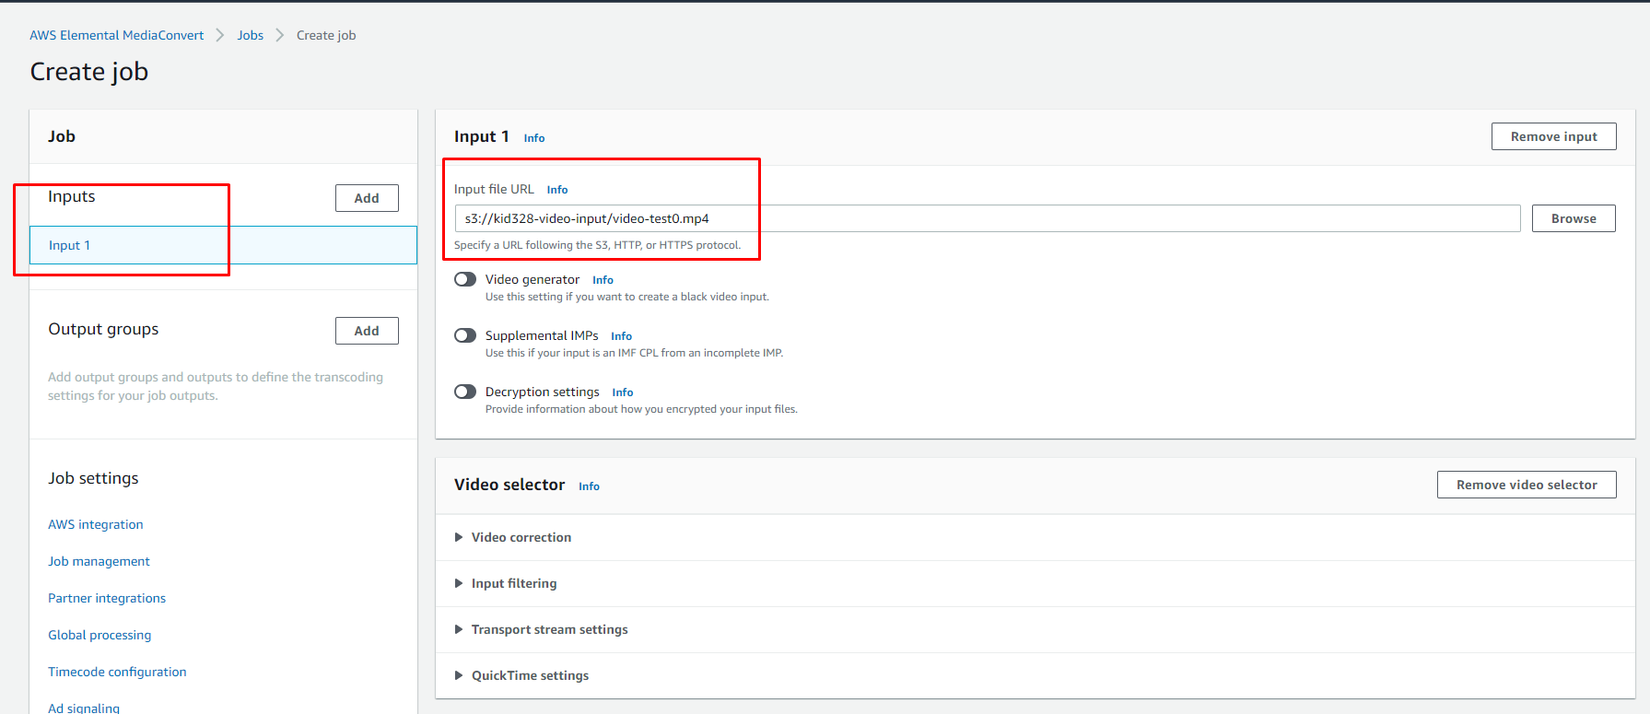The image size is (1650, 714).
Task: Open the Jobs breadcrumb link
Action: [250, 35]
